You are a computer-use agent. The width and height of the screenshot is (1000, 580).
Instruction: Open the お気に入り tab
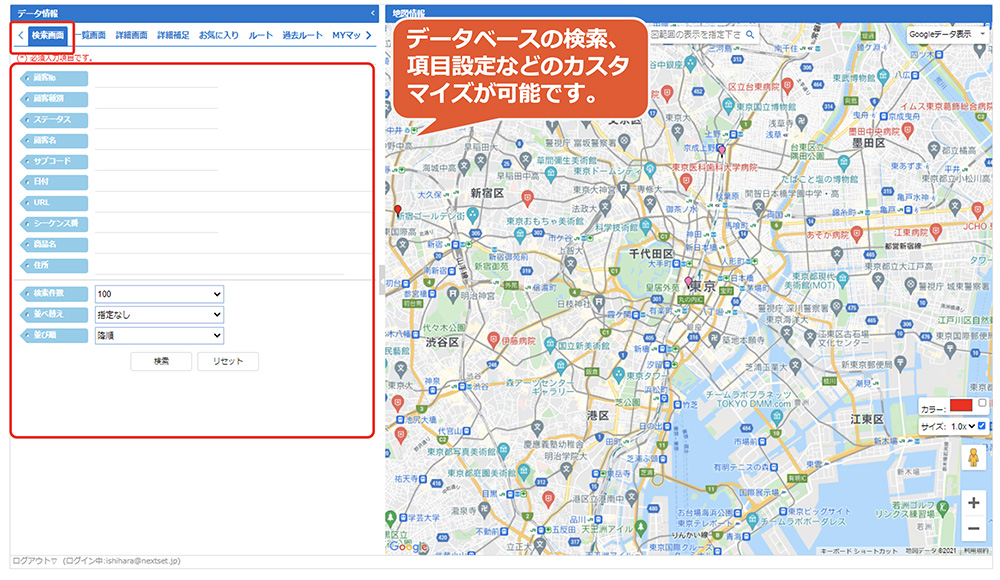[219, 36]
